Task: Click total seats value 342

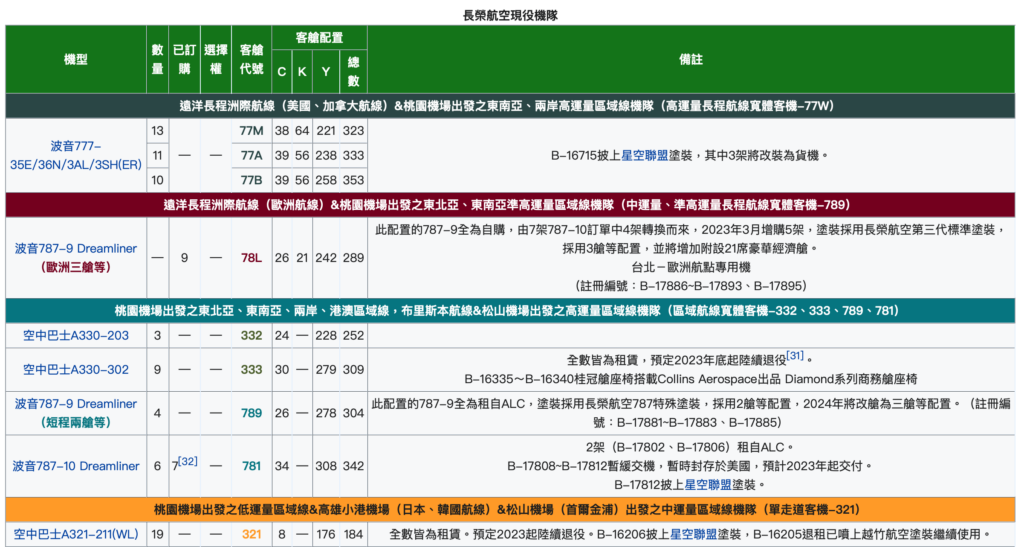Action: click(353, 466)
